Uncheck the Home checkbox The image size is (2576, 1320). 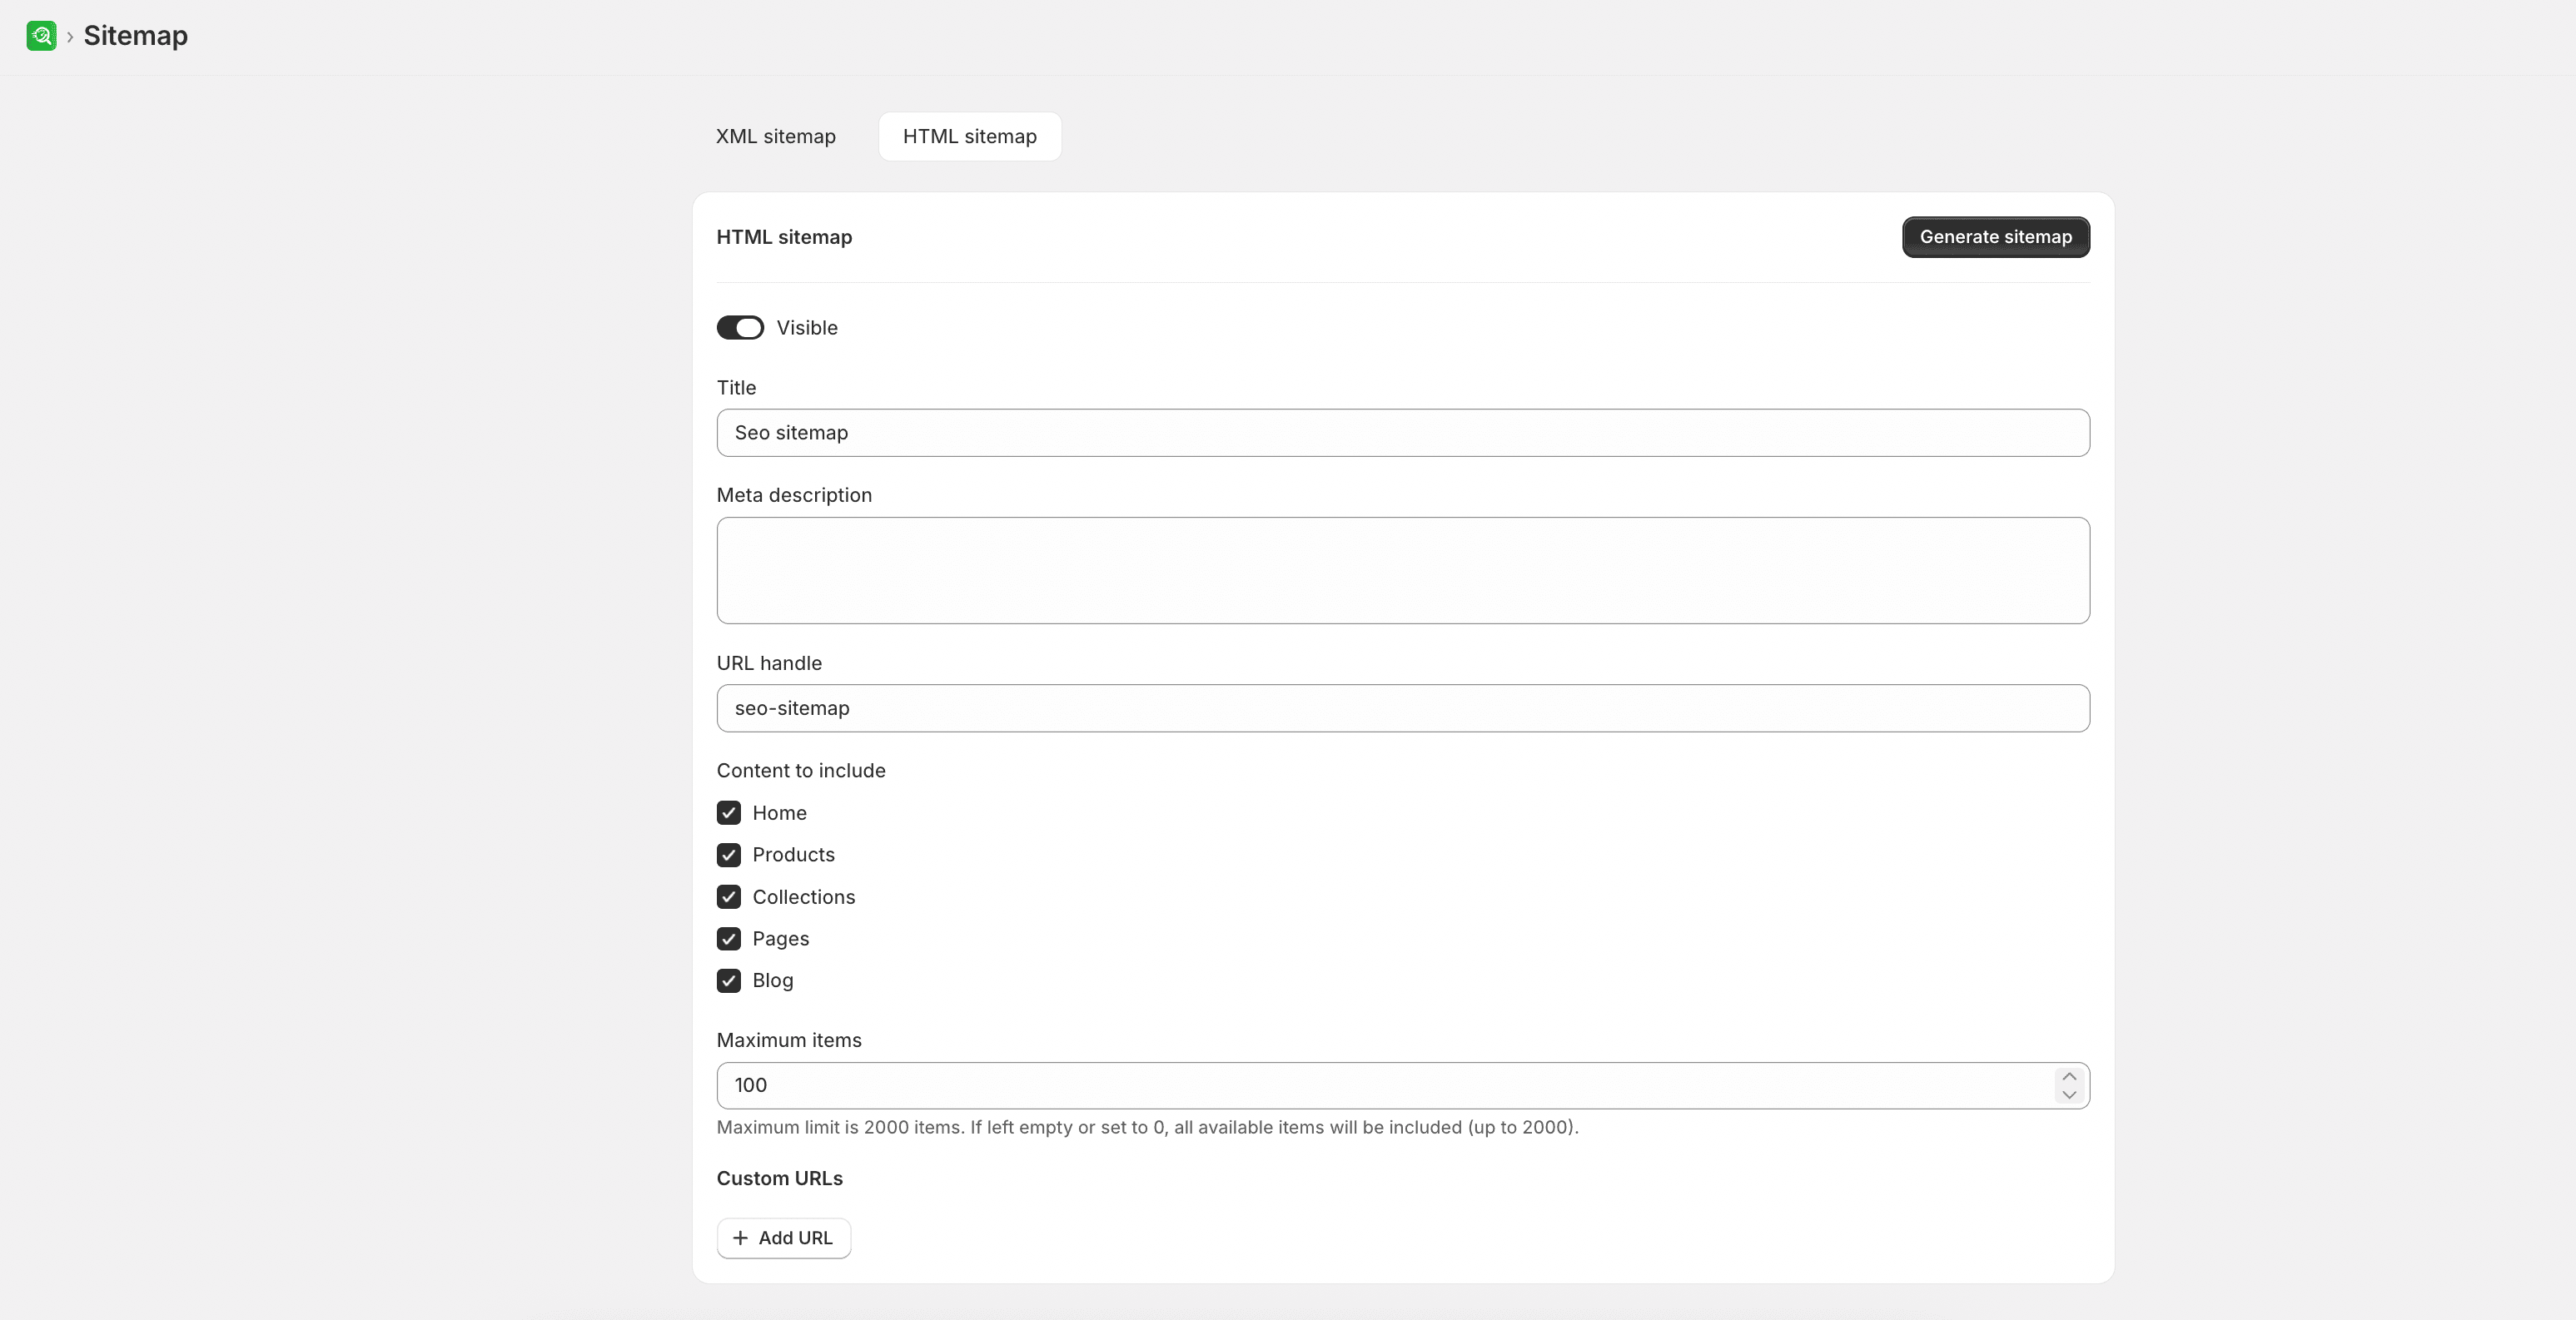coord(729,813)
